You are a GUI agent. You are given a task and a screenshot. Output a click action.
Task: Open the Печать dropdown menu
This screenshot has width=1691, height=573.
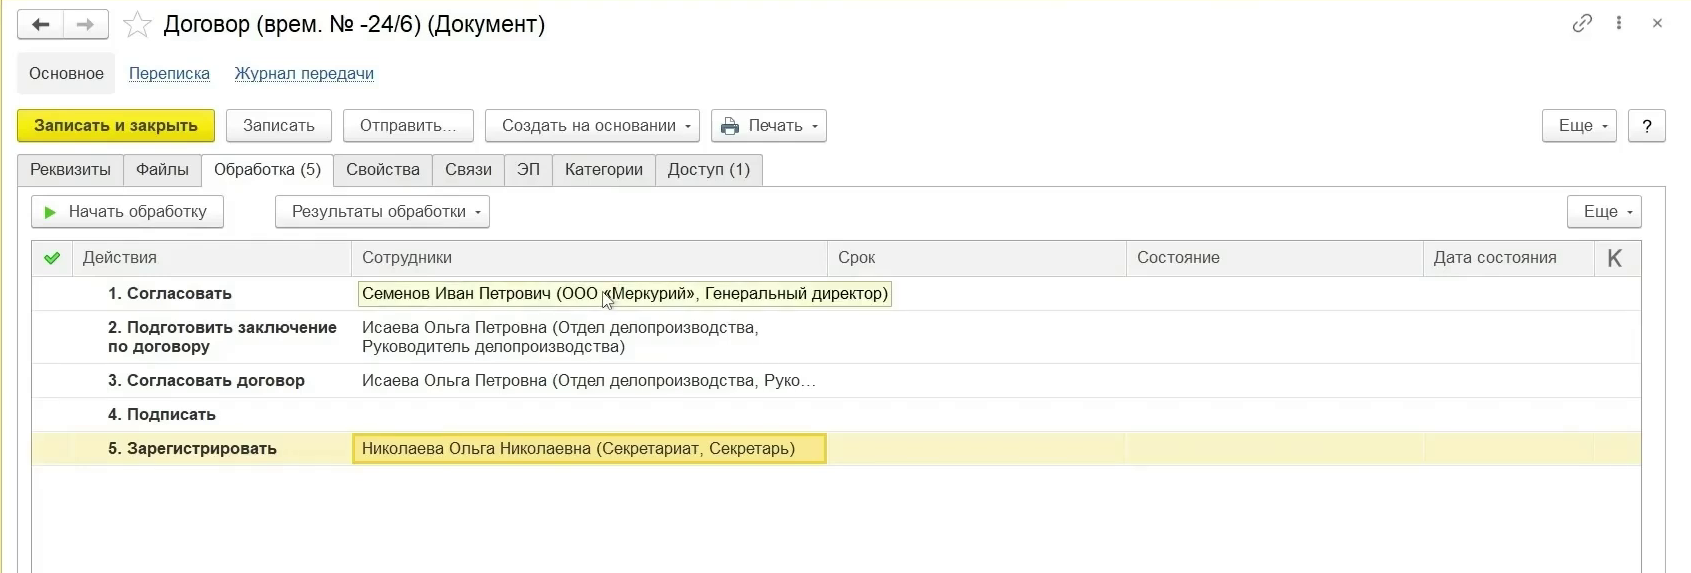click(768, 126)
